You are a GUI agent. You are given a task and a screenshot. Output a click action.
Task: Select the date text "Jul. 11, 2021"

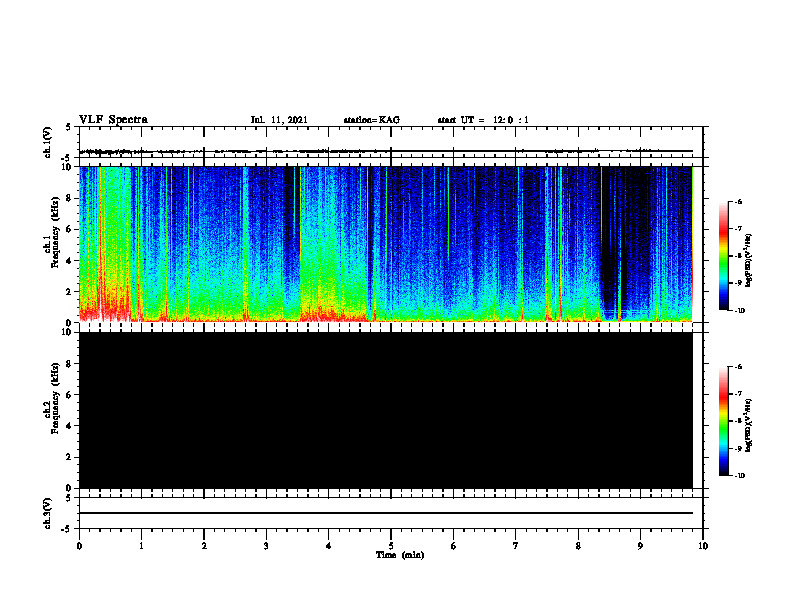pos(279,120)
